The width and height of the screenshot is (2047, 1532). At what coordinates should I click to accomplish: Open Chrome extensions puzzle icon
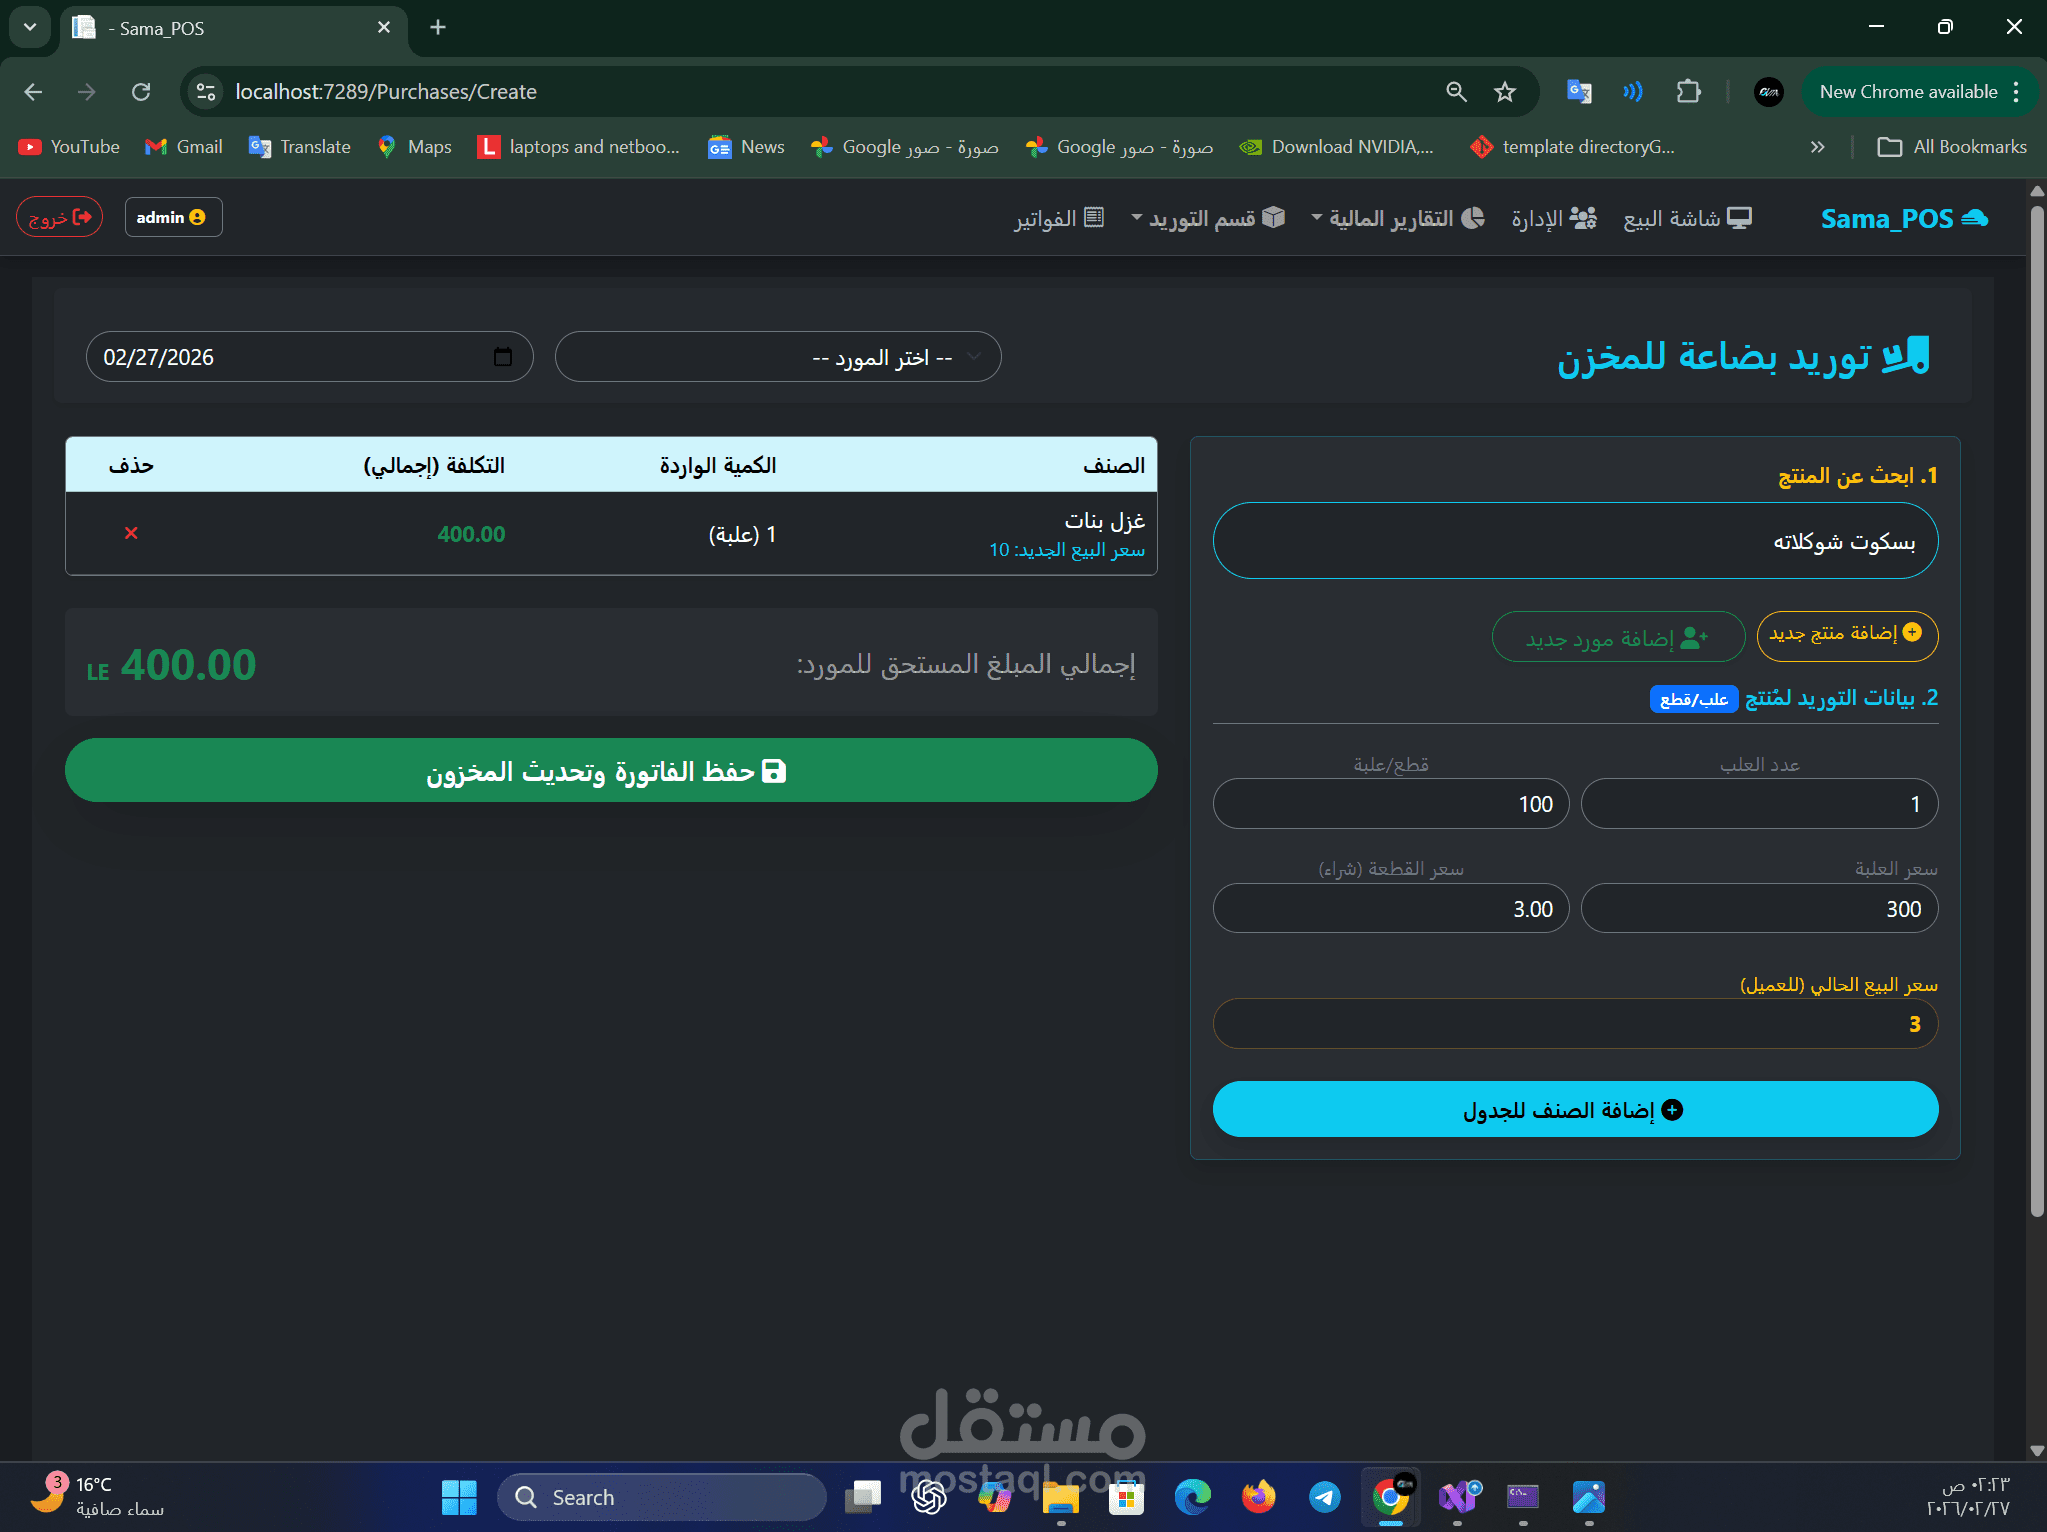(x=1688, y=92)
